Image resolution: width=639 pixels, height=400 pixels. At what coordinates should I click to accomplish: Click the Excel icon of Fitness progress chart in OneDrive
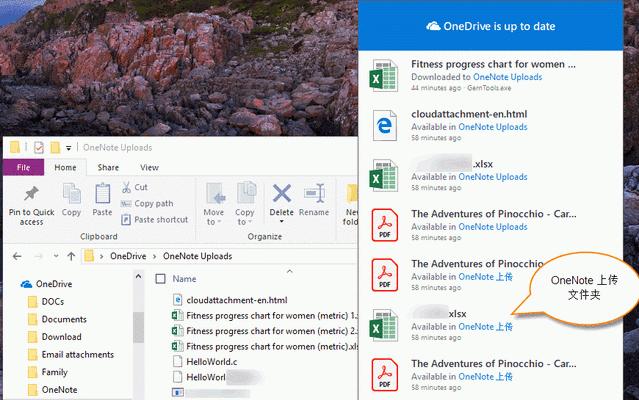click(383, 76)
